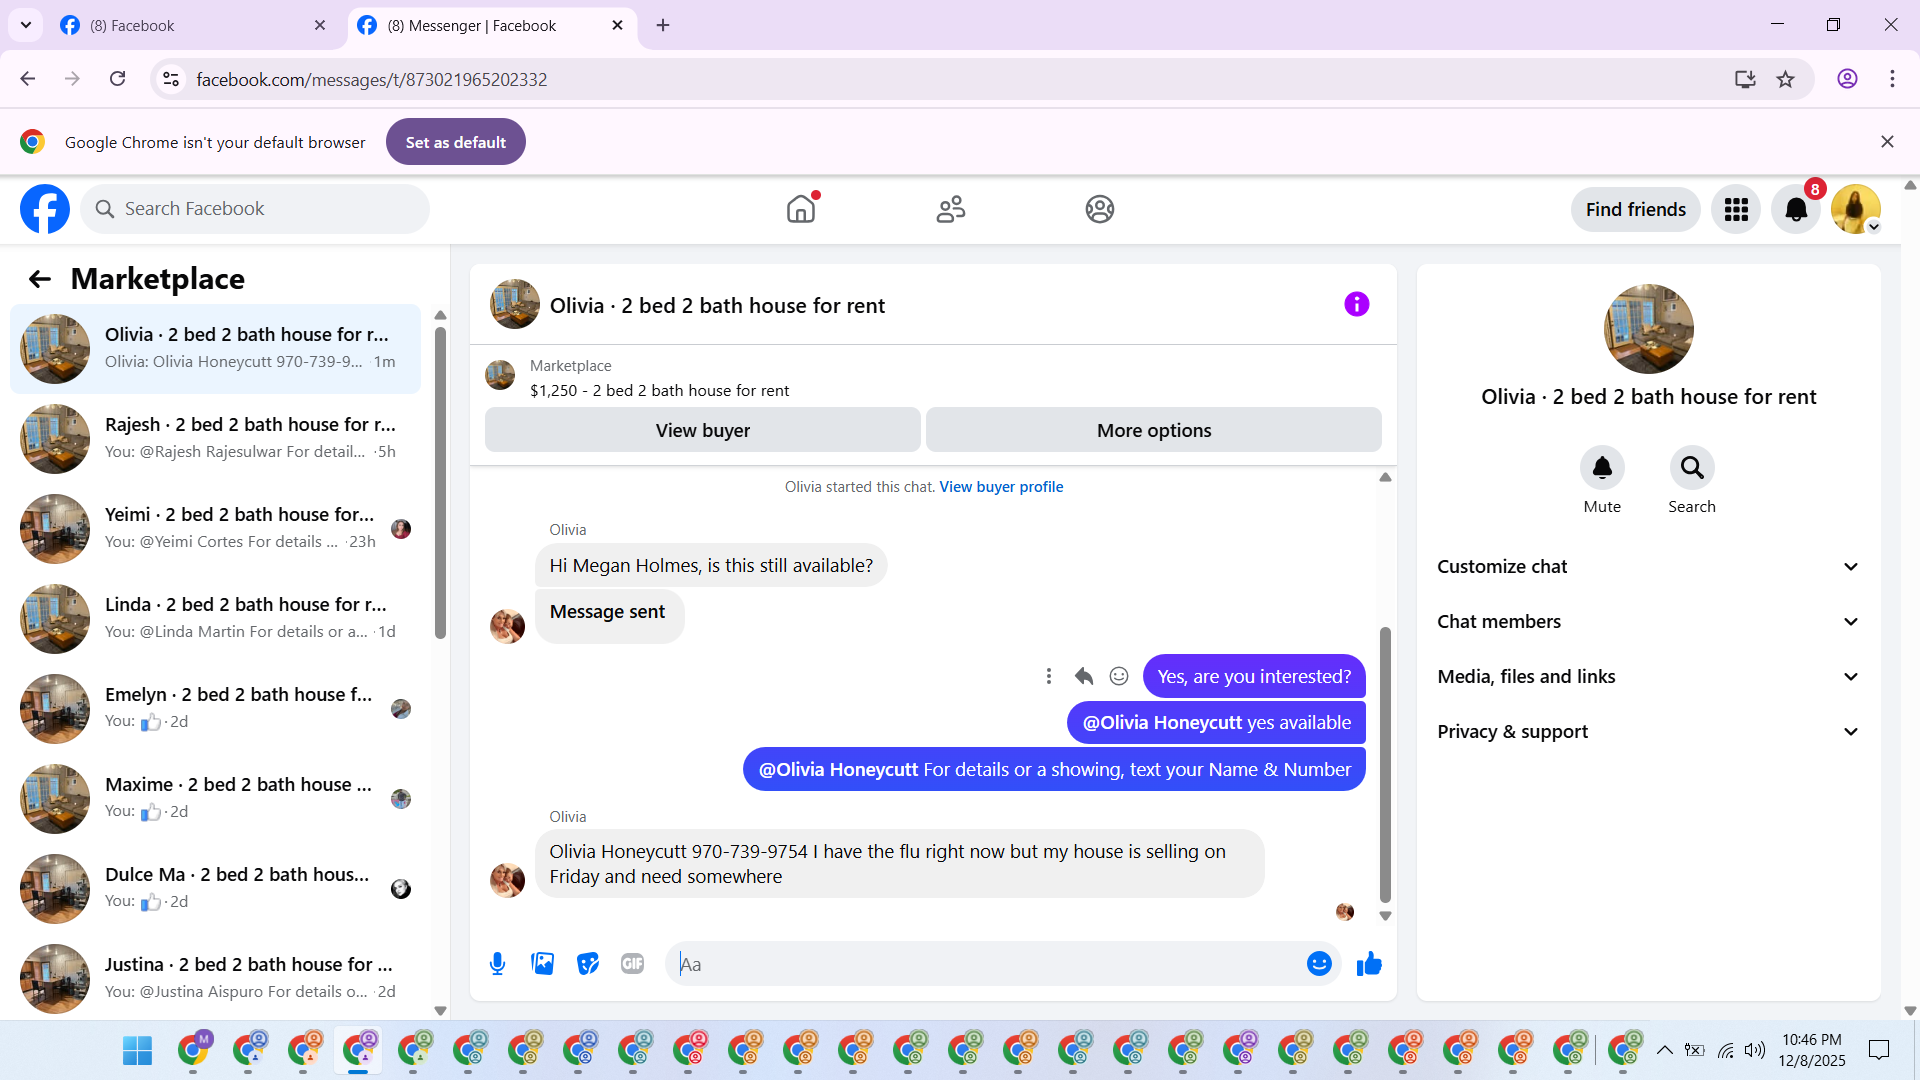Open the notifications bell with 8 badge
Screen dimensions: 1920x1080
click(1796, 209)
